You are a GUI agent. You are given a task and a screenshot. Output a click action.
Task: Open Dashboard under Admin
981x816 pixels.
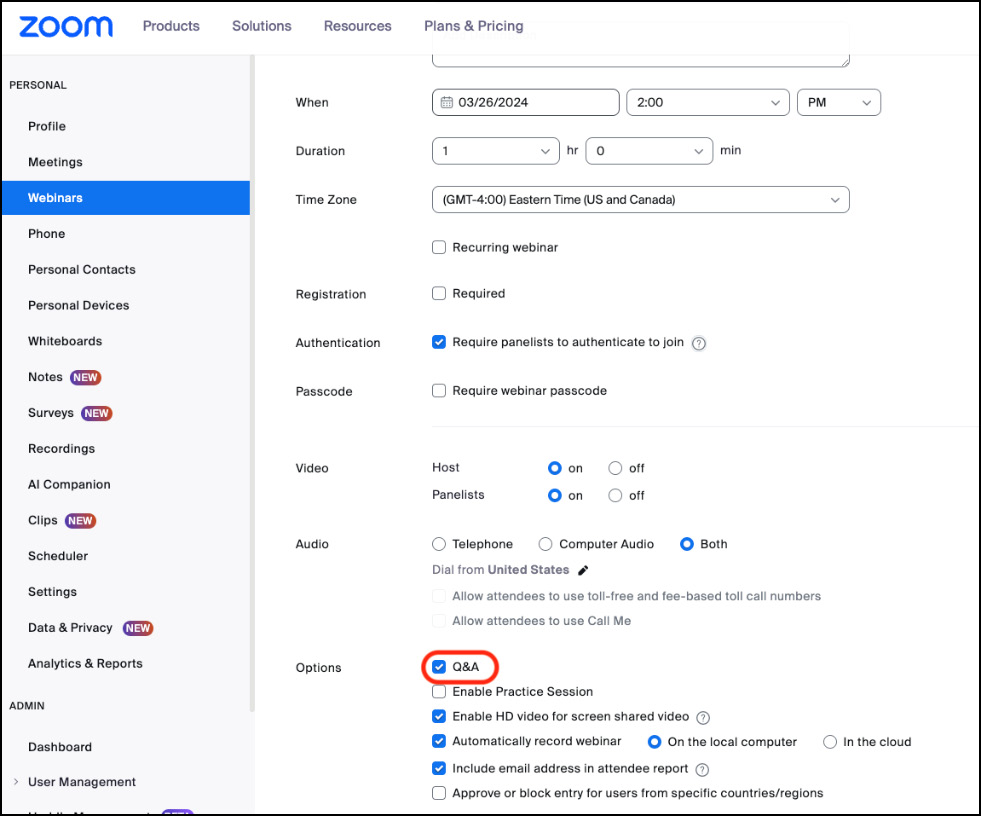(x=60, y=747)
